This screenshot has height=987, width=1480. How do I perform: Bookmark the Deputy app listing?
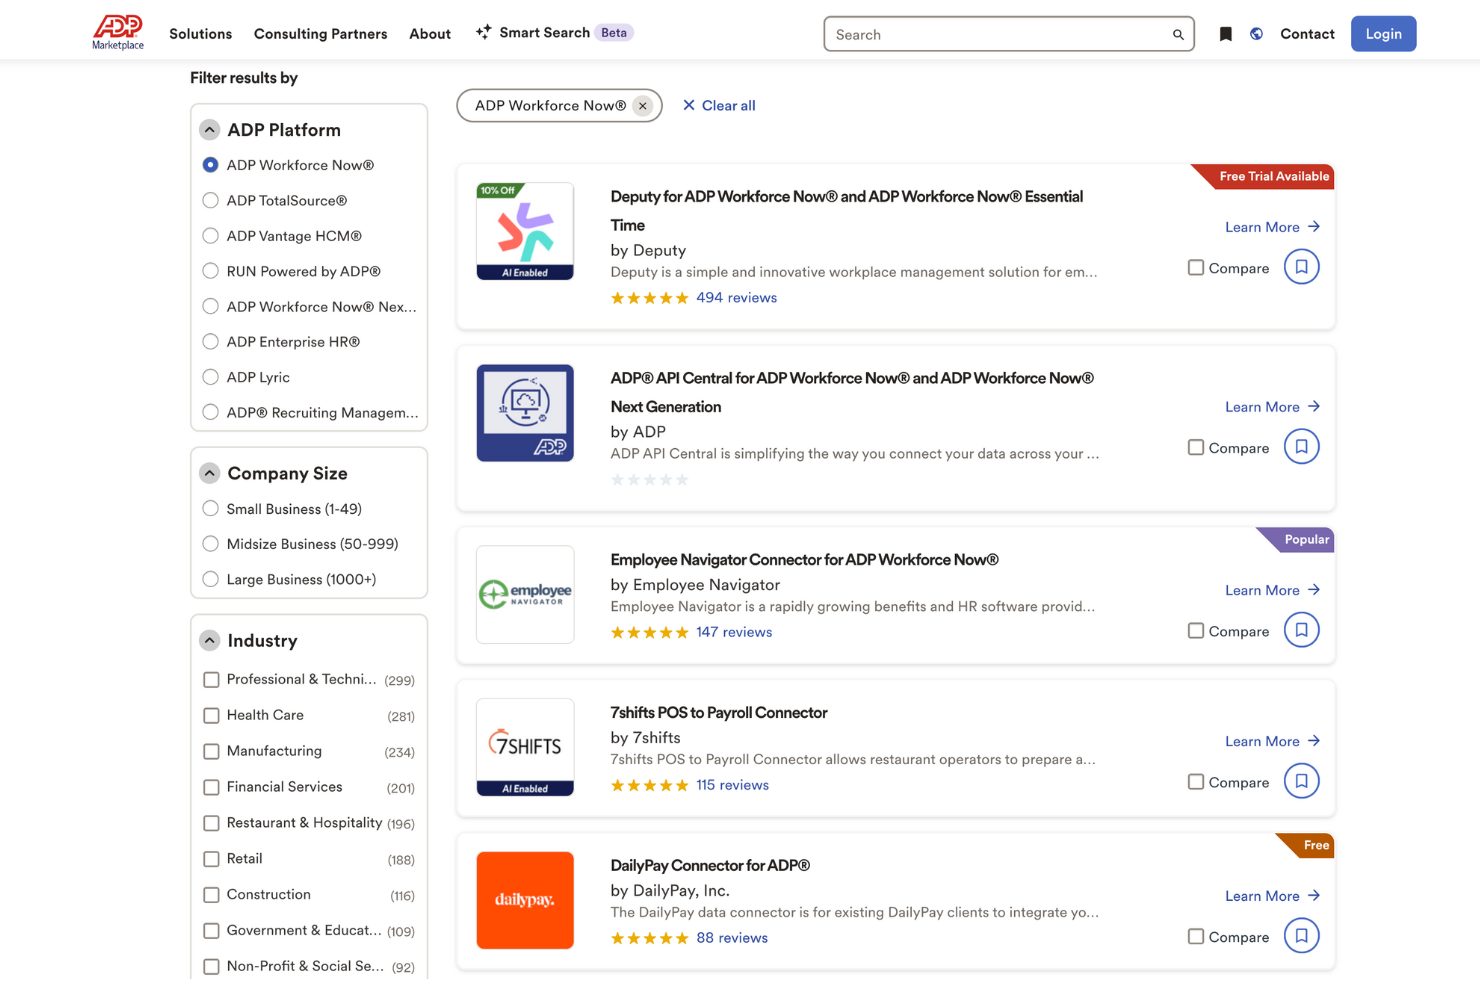tap(1301, 267)
